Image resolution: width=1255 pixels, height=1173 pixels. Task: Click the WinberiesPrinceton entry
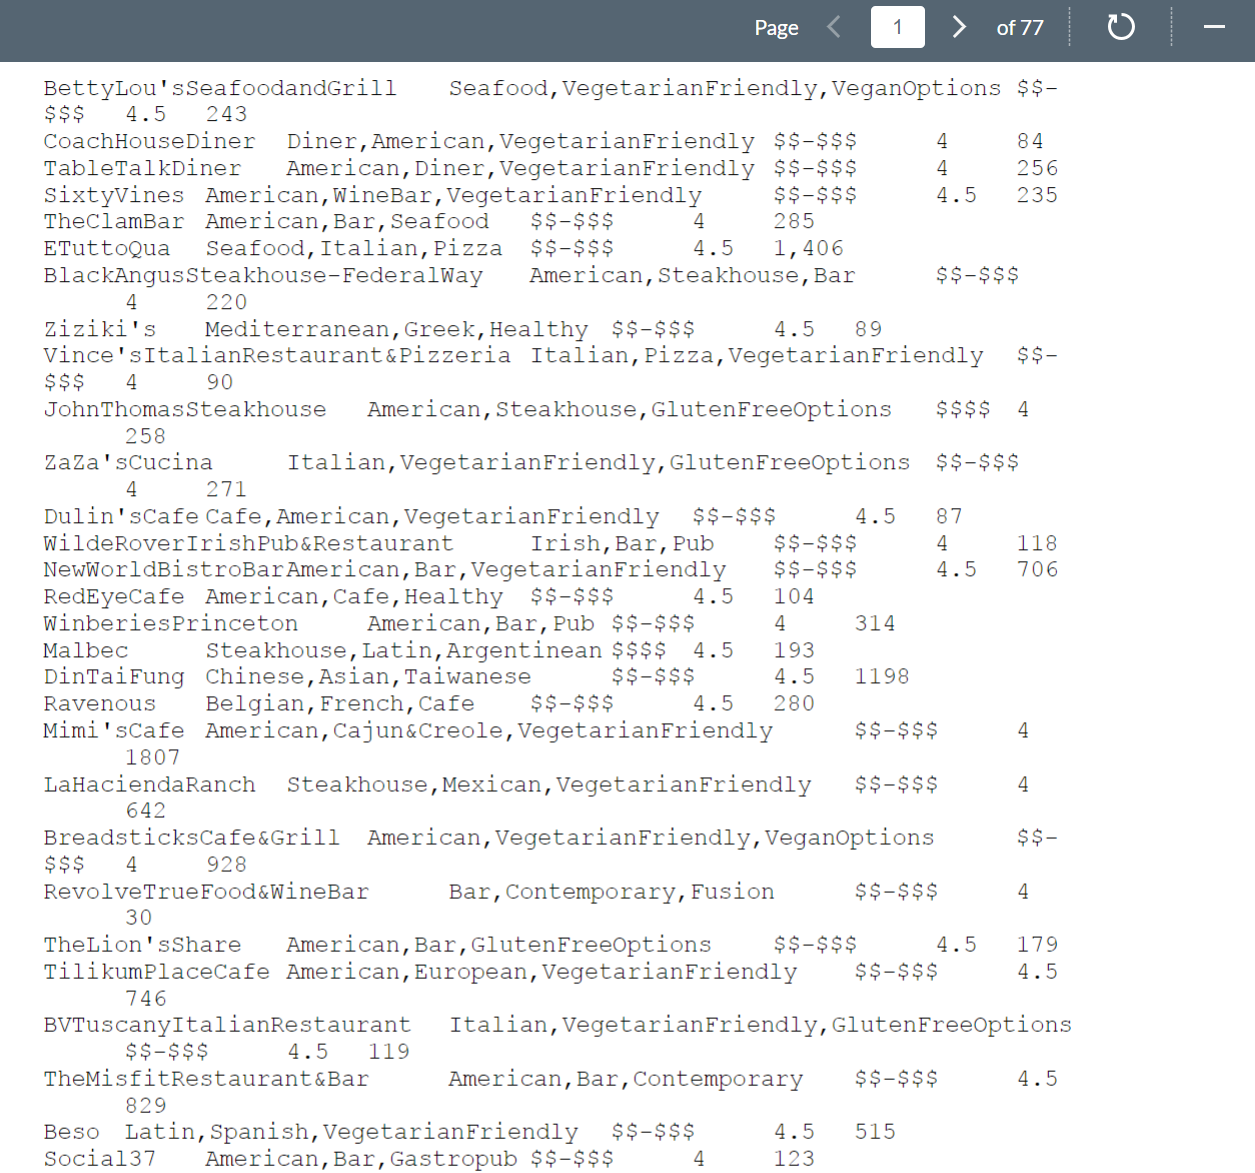click(170, 623)
